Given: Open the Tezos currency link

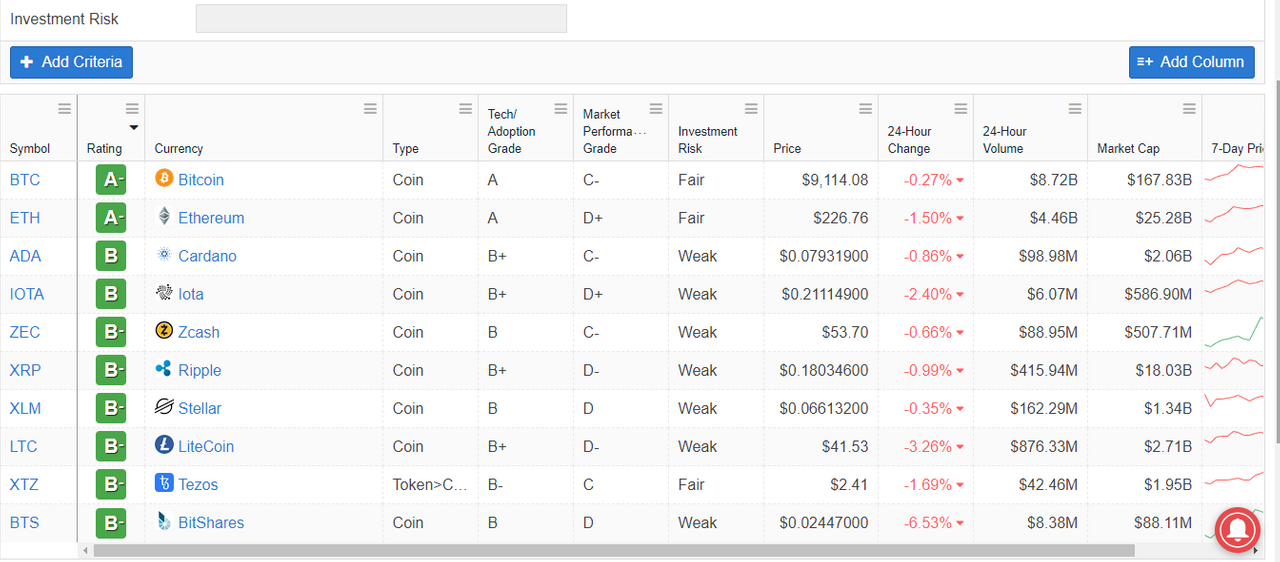Looking at the screenshot, I should (x=198, y=484).
